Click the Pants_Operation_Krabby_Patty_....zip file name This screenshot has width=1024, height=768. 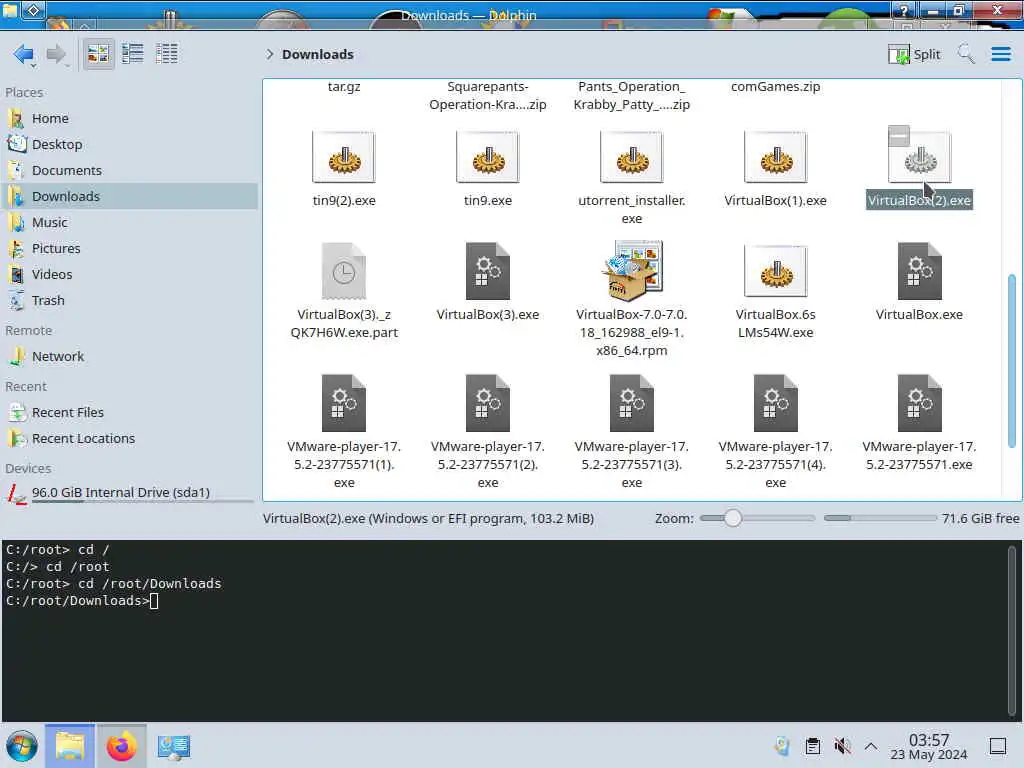click(632, 95)
